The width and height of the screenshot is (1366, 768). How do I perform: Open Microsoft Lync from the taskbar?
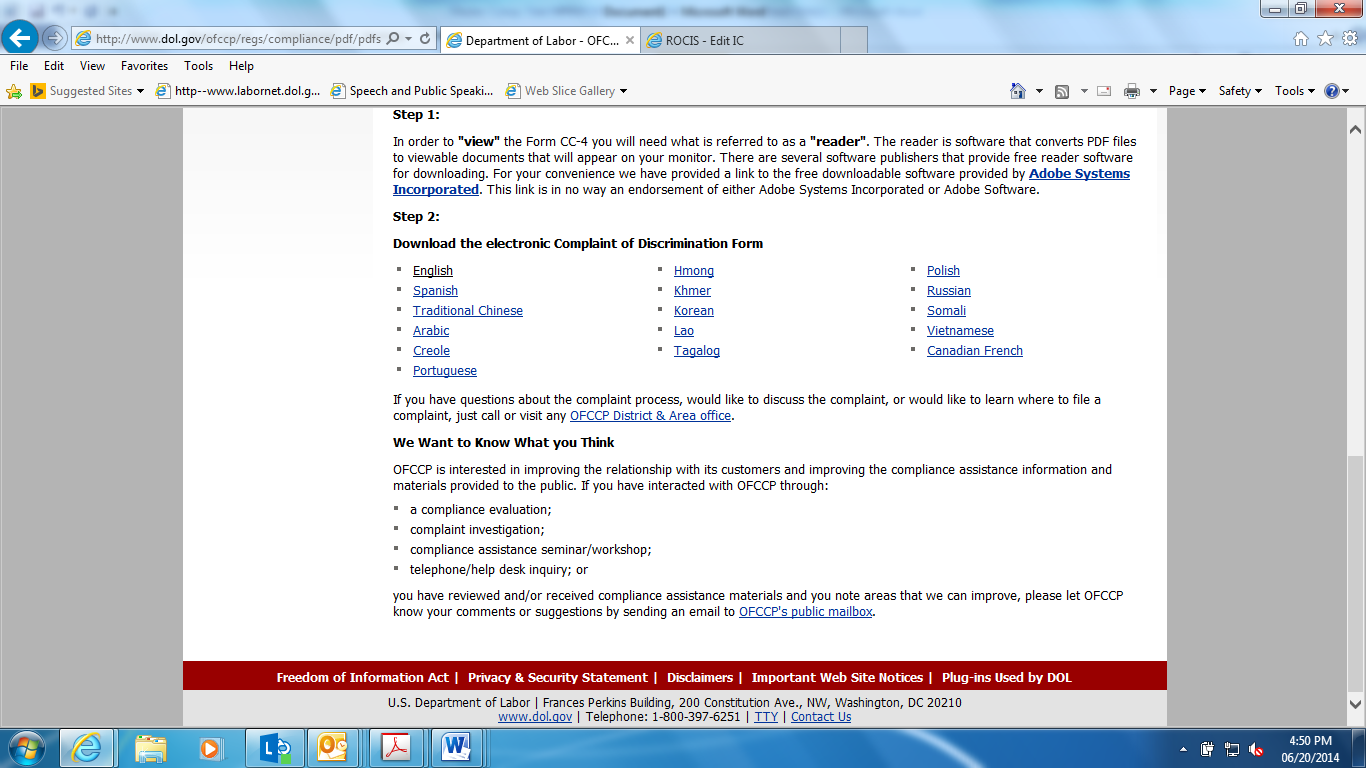click(x=274, y=748)
